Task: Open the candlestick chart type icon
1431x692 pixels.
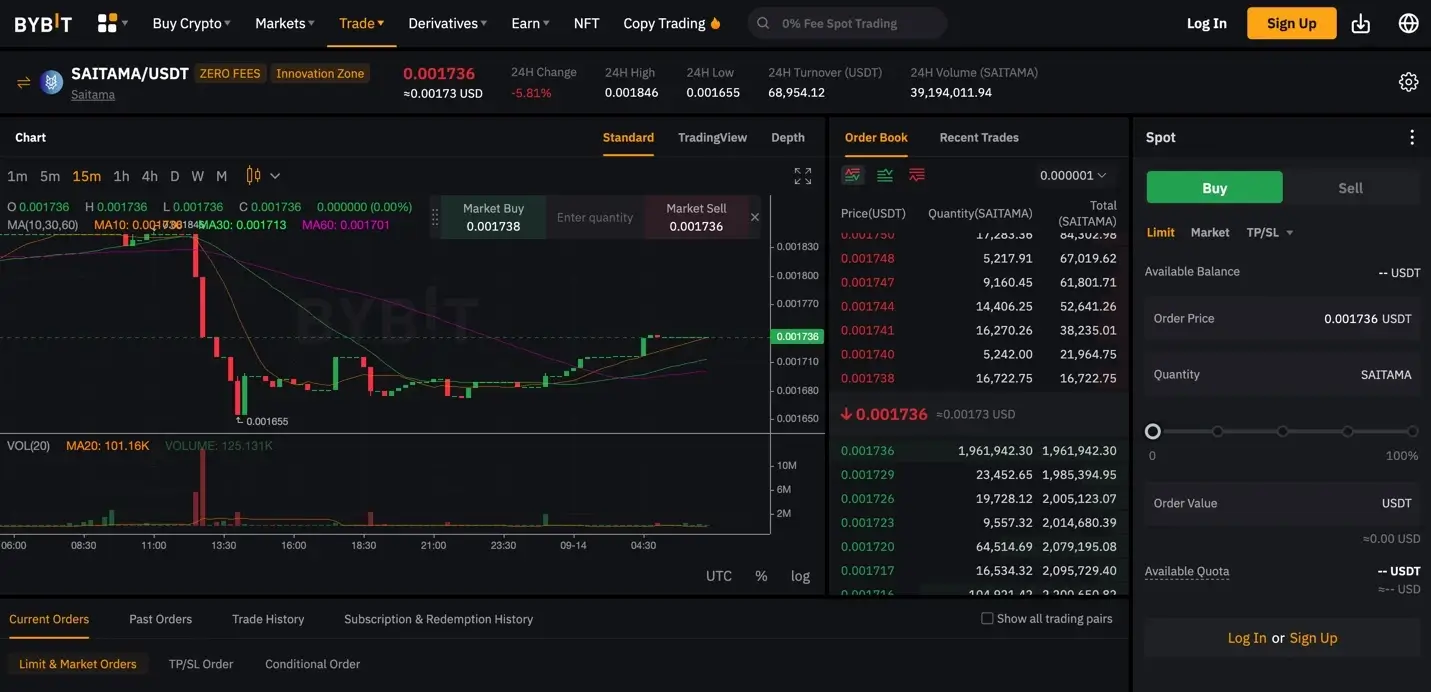Action: 253,176
